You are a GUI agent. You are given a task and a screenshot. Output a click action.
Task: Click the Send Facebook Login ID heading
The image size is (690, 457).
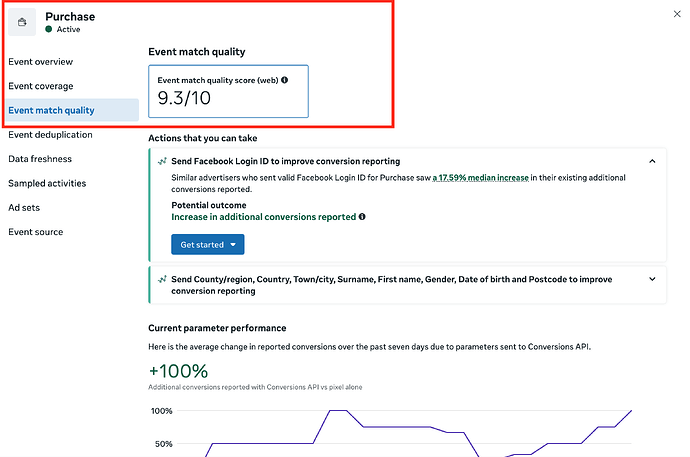coord(286,161)
